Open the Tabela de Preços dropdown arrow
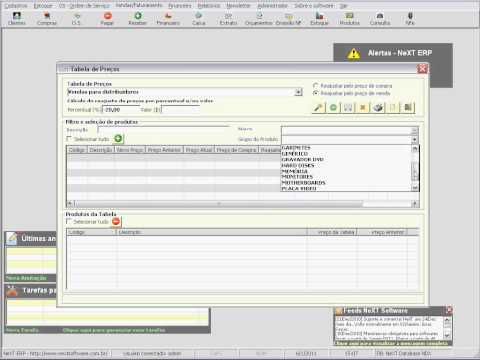The height and width of the screenshot is (360, 480). click(299, 92)
